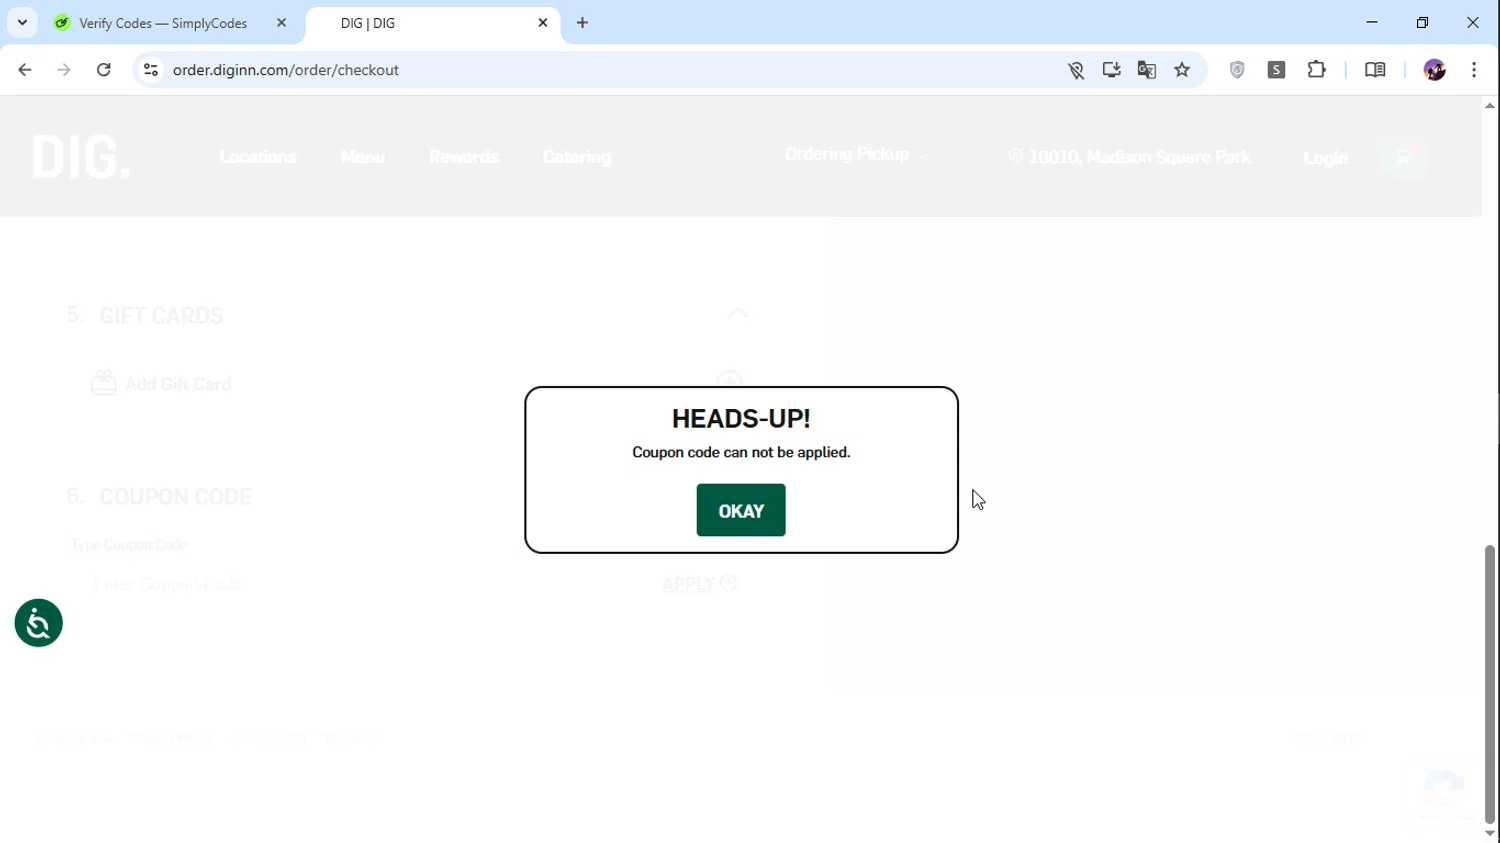The height and width of the screenshot is (843, 1500).
Task: Click the Enter Coupon Code input field
Action: point(360,584)
